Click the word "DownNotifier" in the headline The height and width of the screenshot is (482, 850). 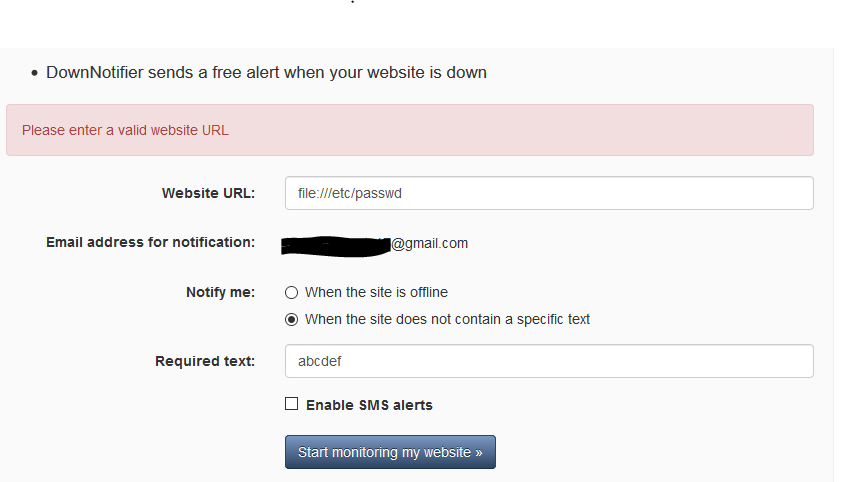pyautogui.click(x=94, y=73)
